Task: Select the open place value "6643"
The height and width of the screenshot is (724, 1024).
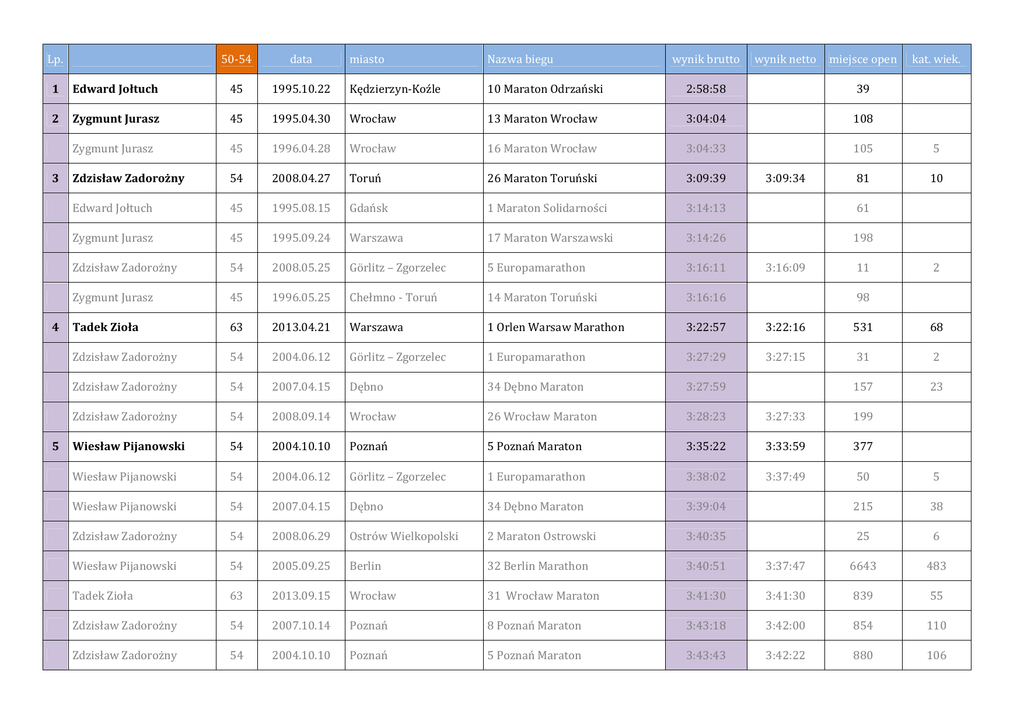Action: point(863,566)
